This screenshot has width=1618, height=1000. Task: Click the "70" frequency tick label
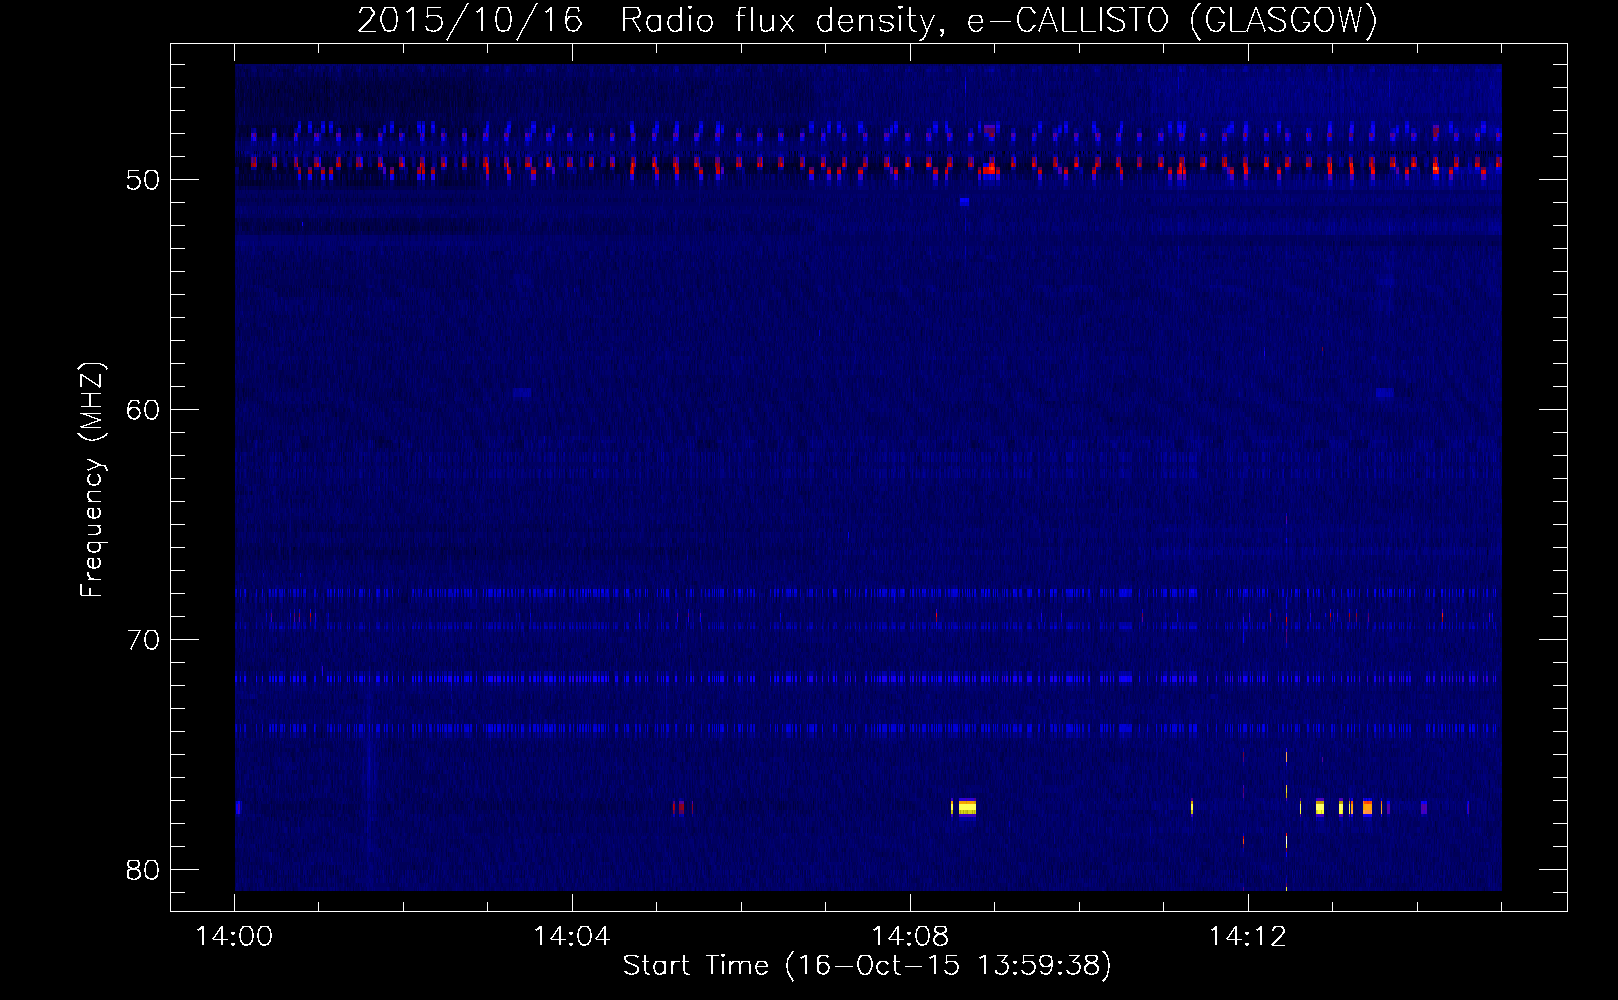pyautogui.click(x=144, y=640)
